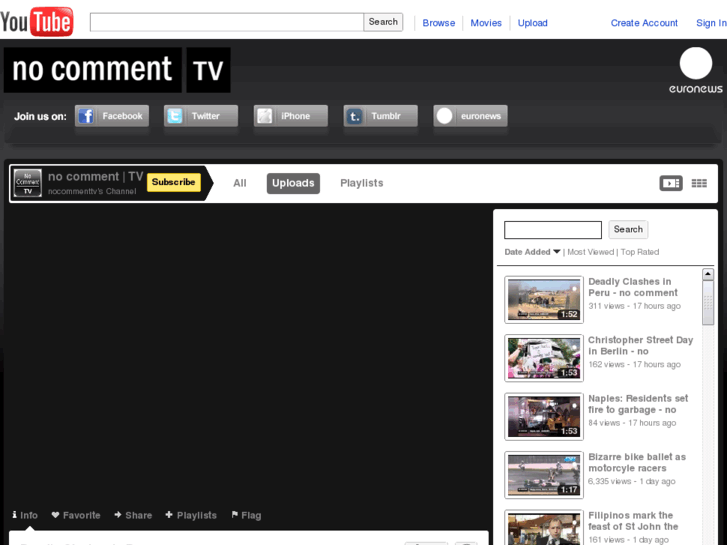Click the '162 views - 17 hours ago' text
Screen dimensions: 727x545
[x=634, y=365]
